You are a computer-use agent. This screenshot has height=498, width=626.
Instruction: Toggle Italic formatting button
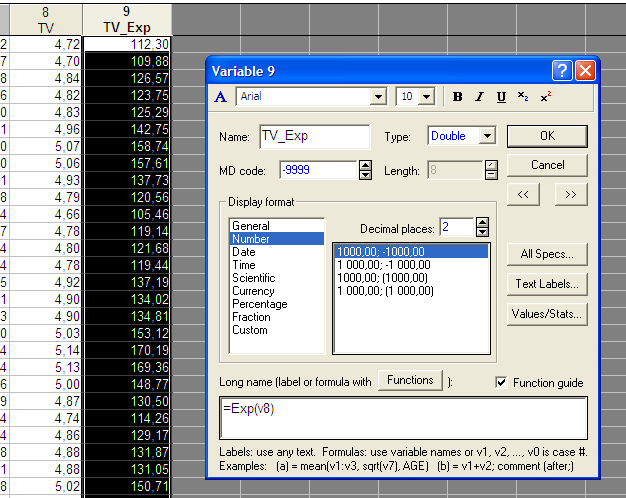click(479, 97)
